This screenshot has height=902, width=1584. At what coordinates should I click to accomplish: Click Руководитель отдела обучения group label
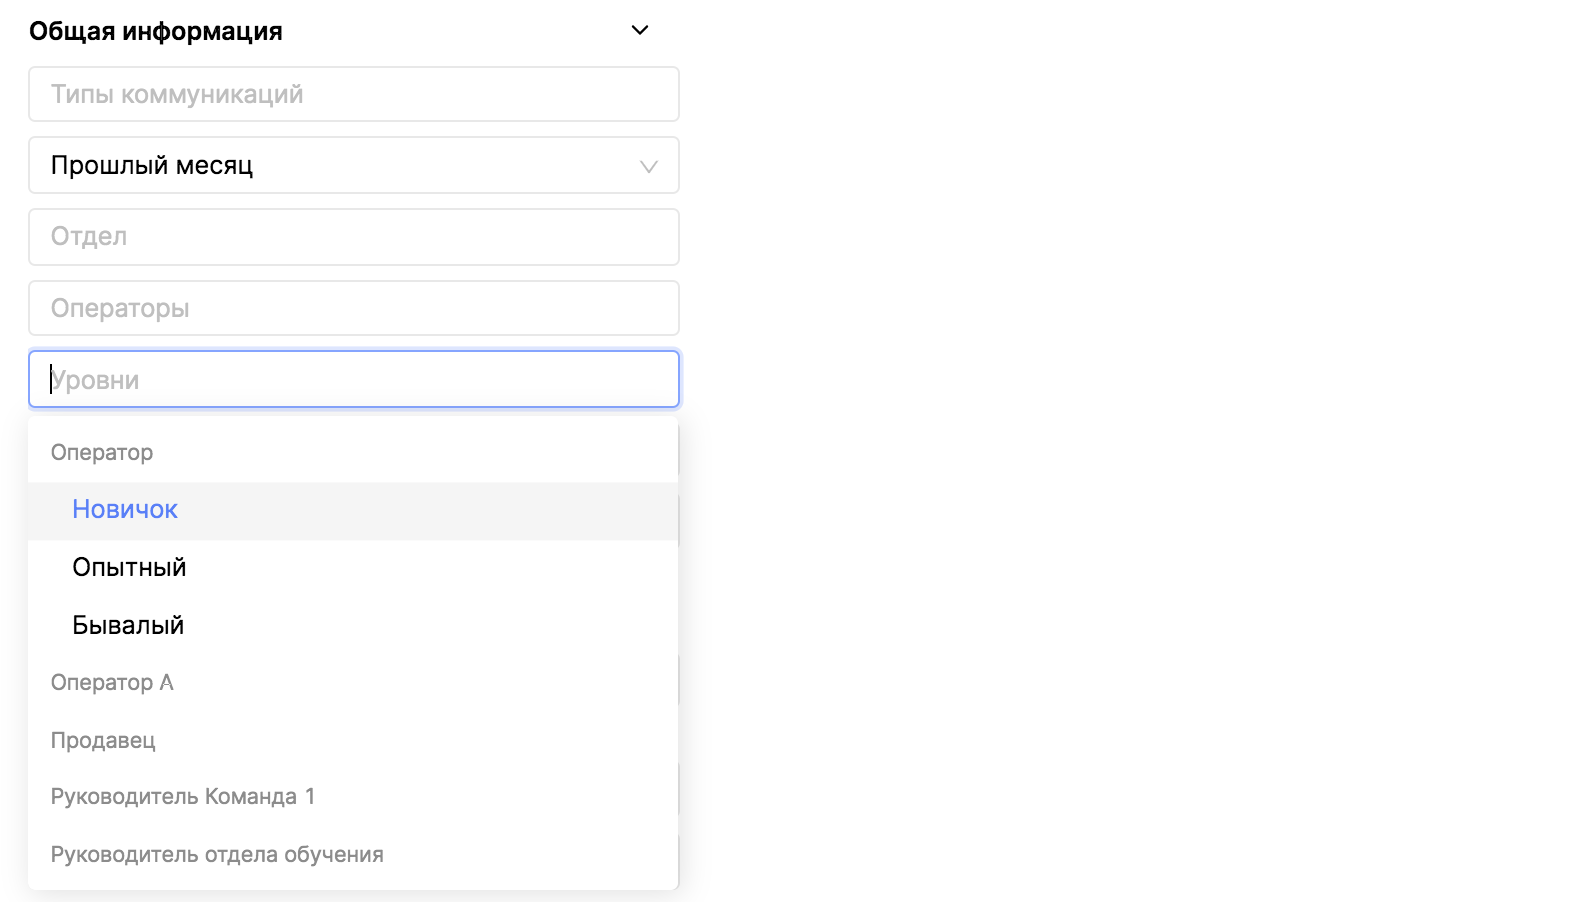coord(217,855)
